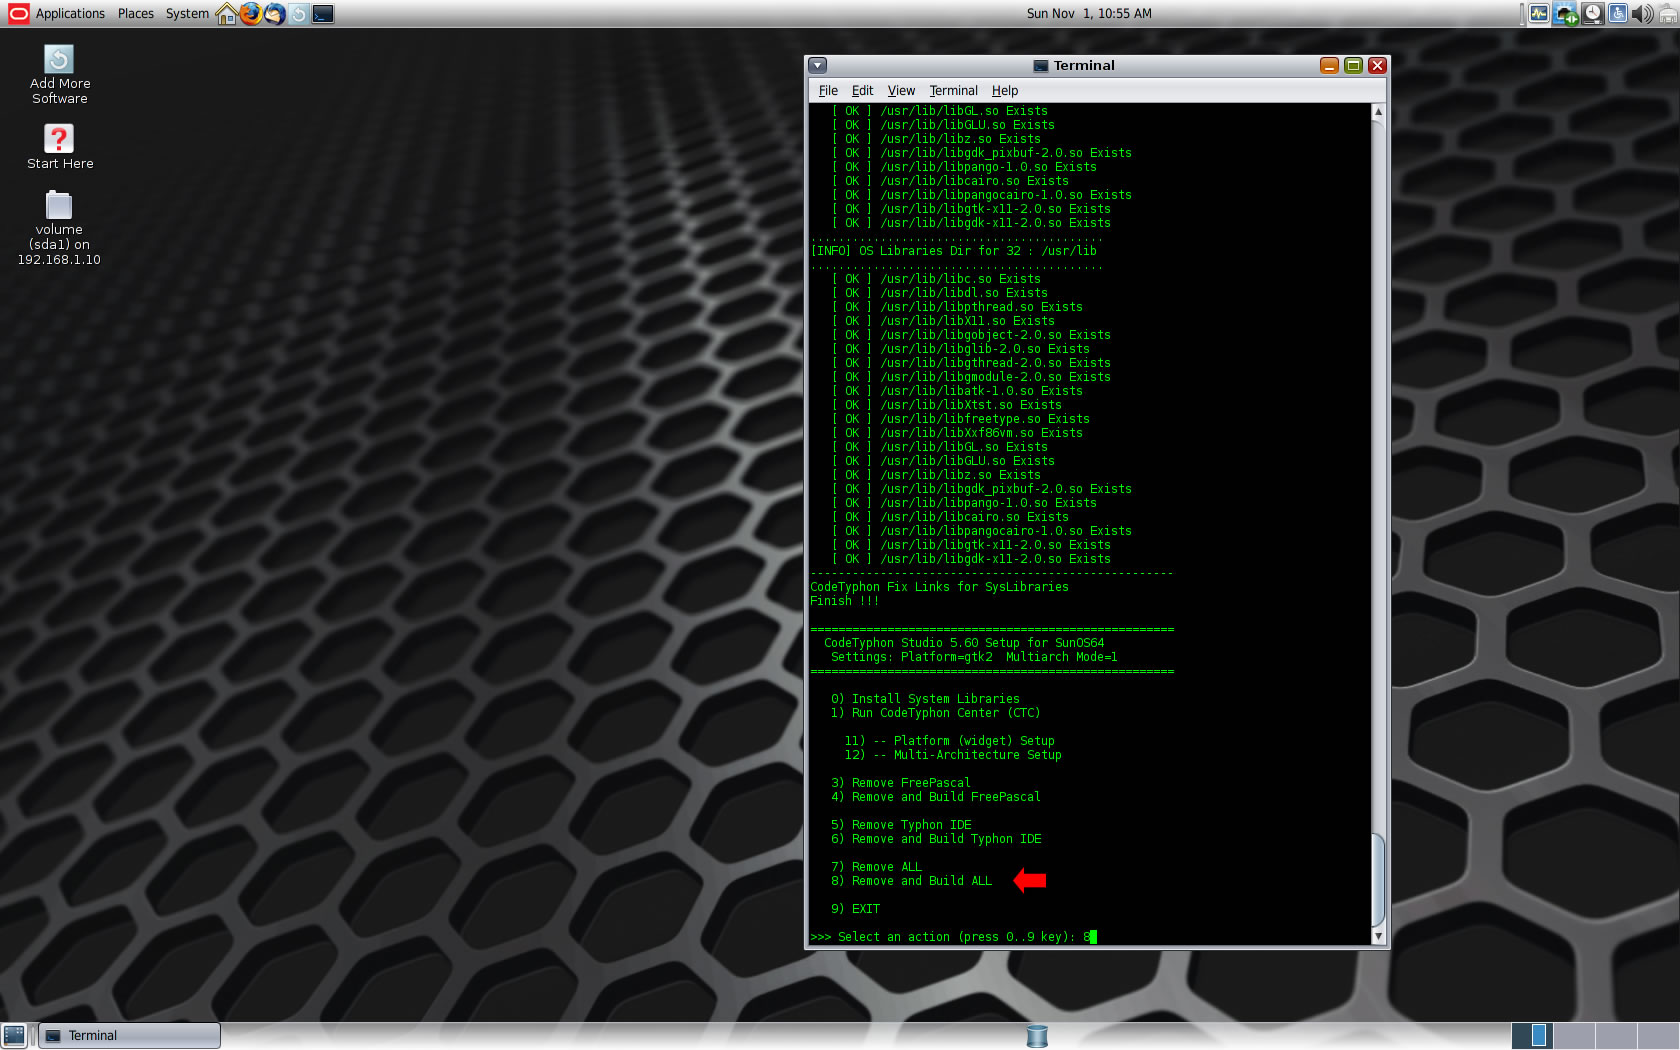
Task: Click '12) -- Multi-Architecture Setup' line
Action: click(x=953, y=755)
